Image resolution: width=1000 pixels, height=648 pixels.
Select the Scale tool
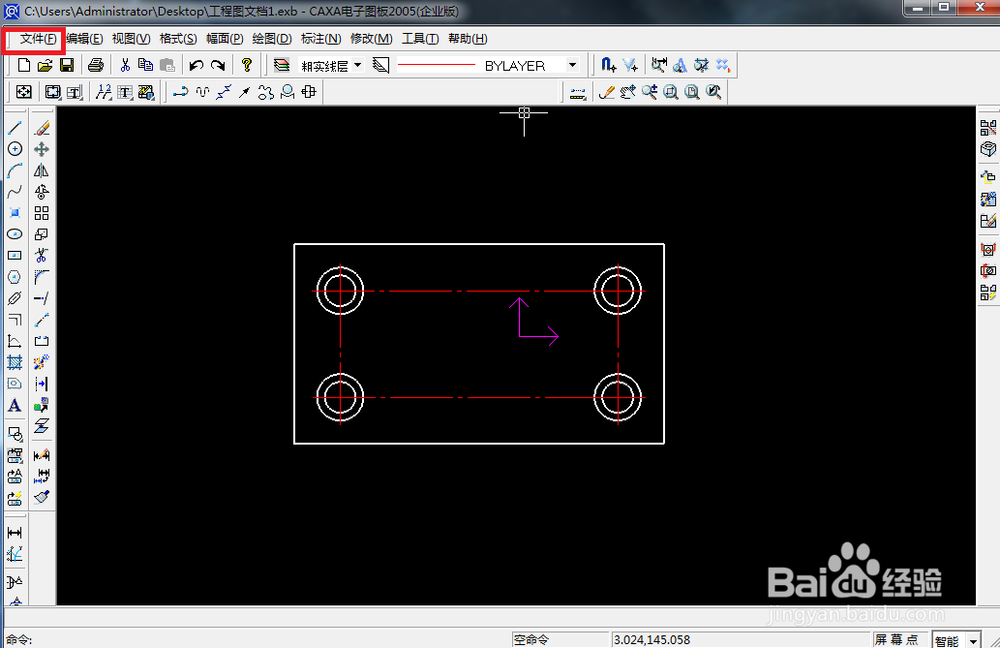tap(42, 234)
